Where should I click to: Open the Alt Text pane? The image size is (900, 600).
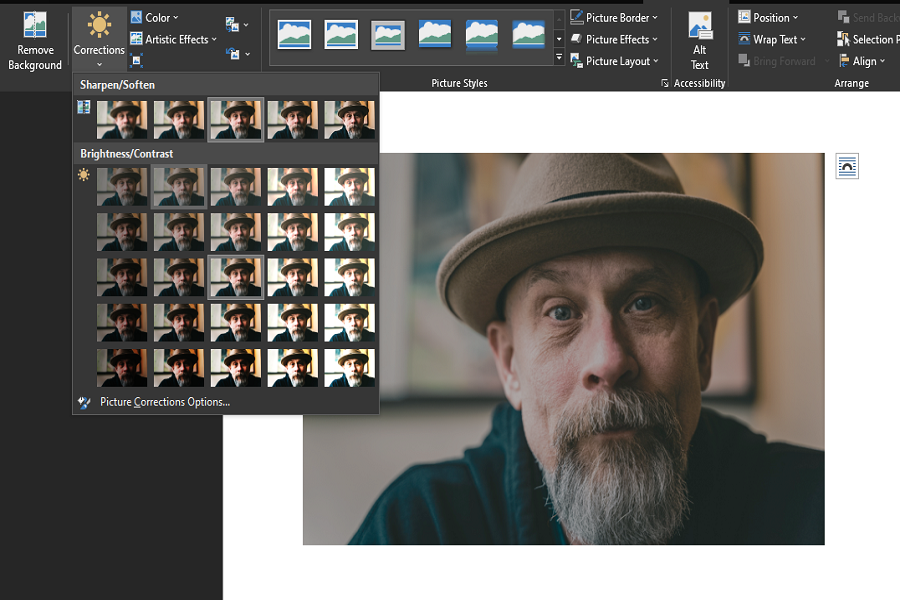[700, 40]
